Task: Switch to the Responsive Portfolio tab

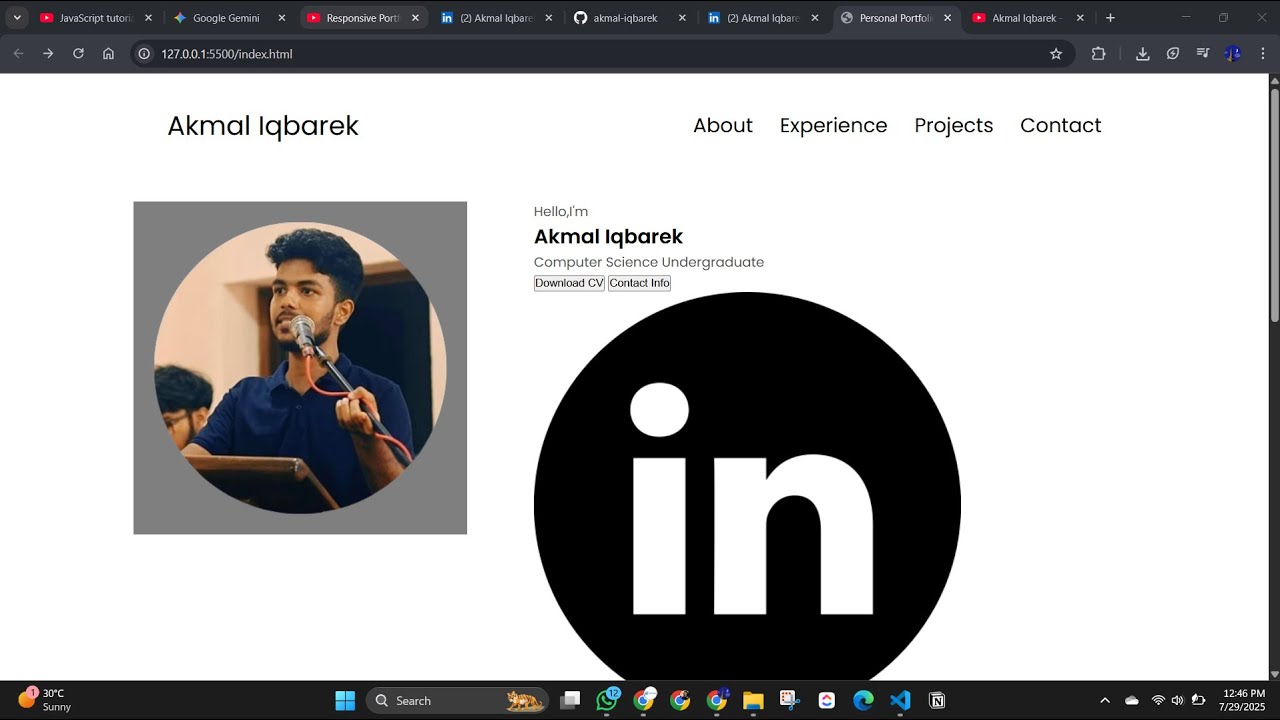Action: (364, 18)
